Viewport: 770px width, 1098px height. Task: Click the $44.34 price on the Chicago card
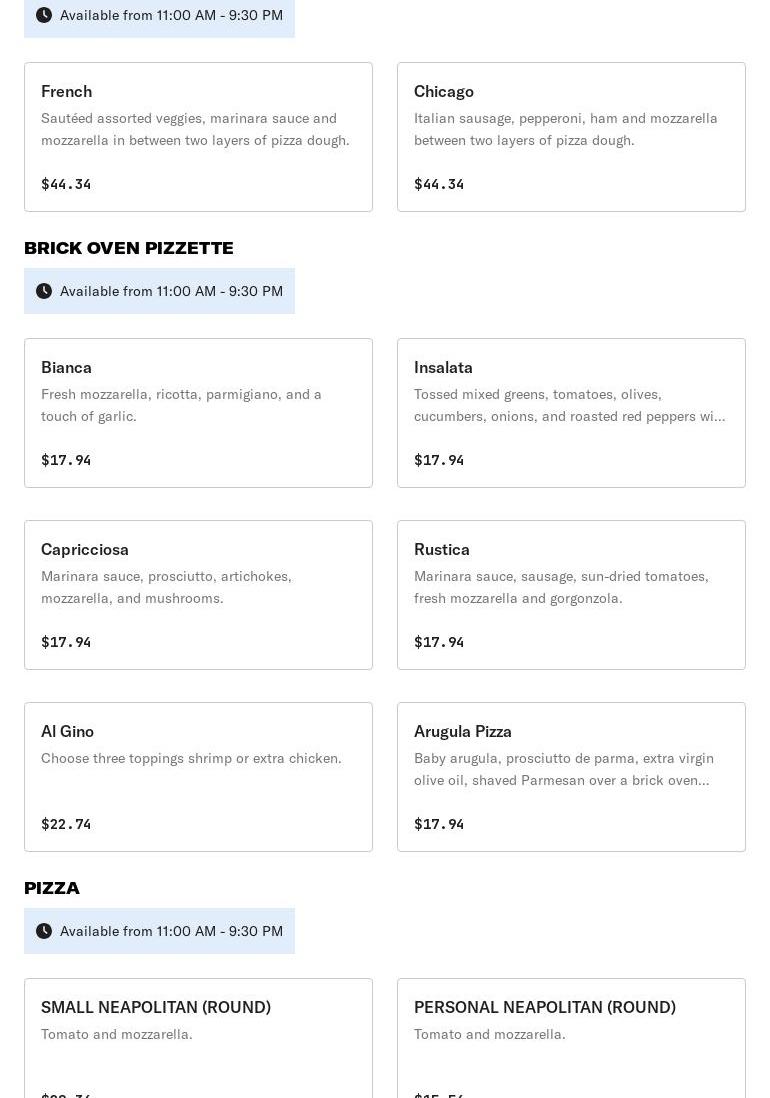pyautogui.click(x=439, y=184)
